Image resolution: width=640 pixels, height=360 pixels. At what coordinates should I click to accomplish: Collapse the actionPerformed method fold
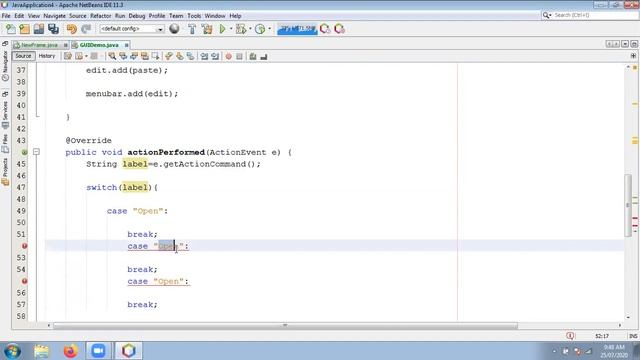click(x=36, y=152)
